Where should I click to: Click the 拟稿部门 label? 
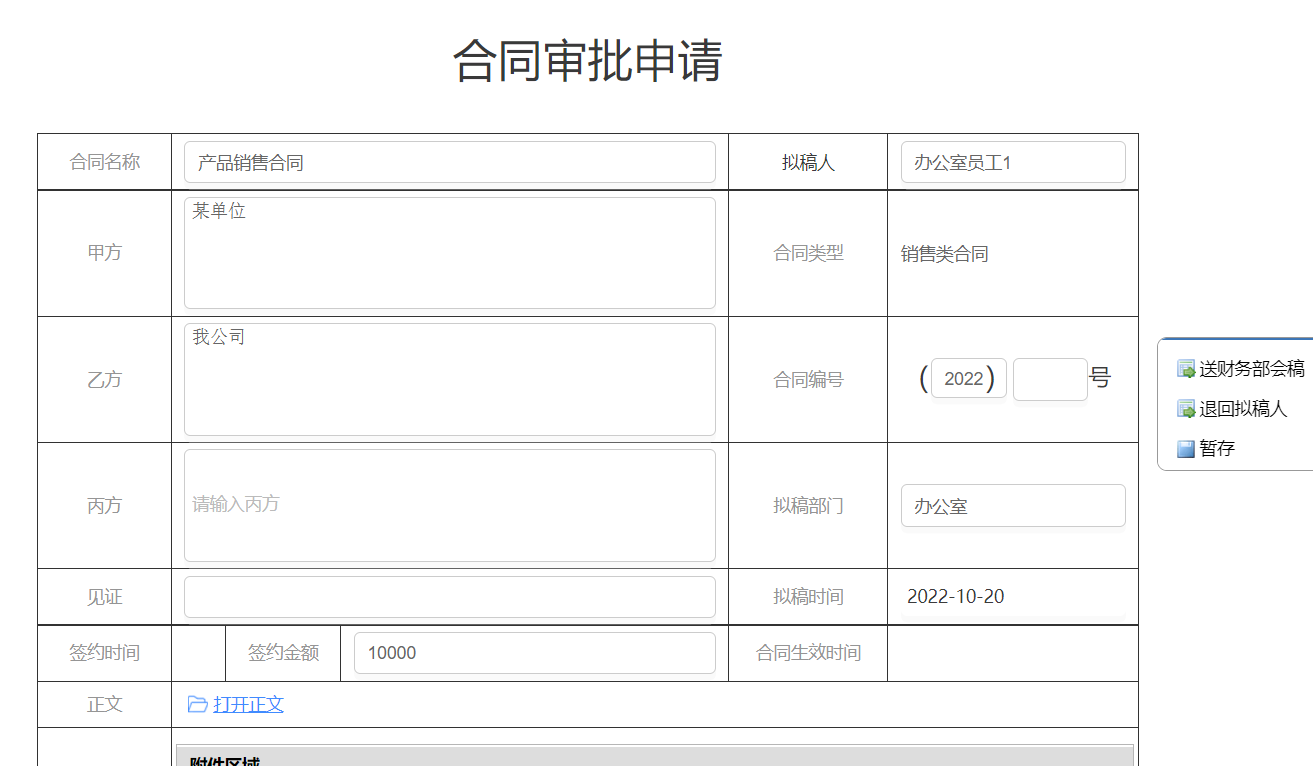tap(808, 506)
